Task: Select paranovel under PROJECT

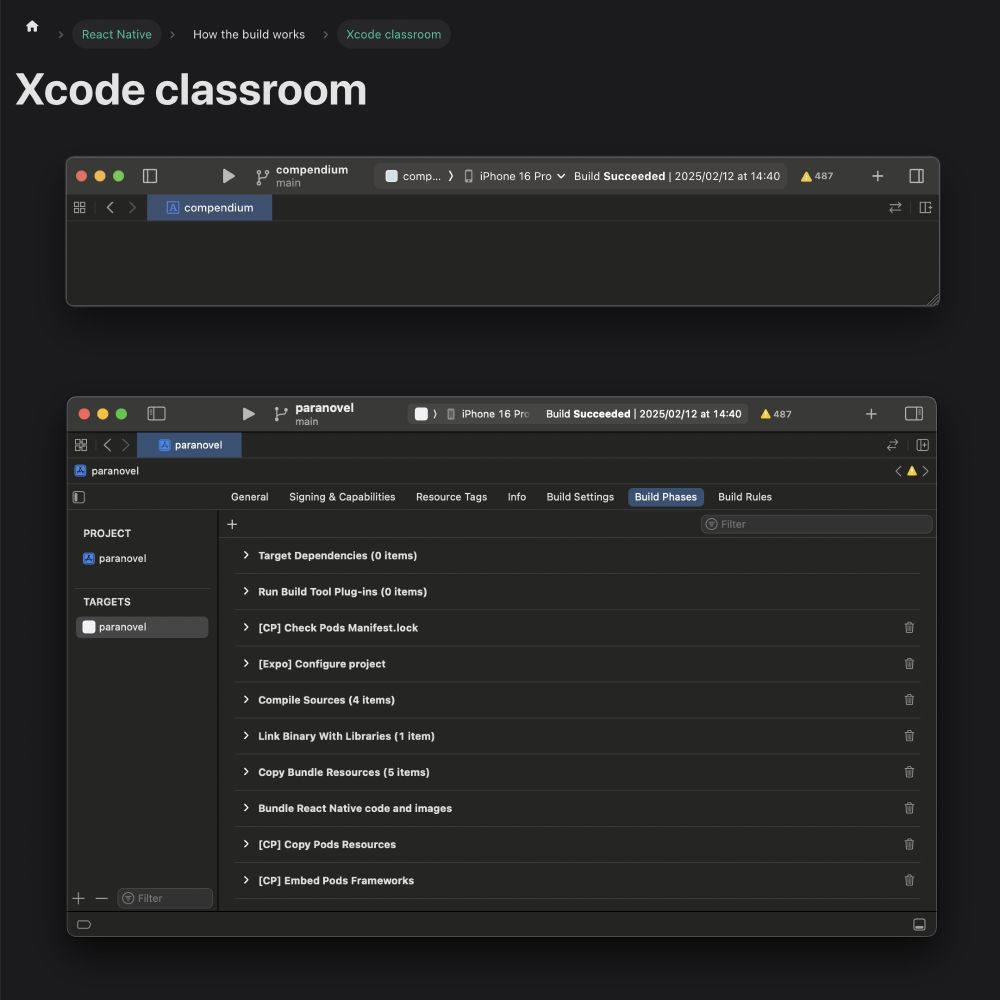Action: (x=115, y=559)
